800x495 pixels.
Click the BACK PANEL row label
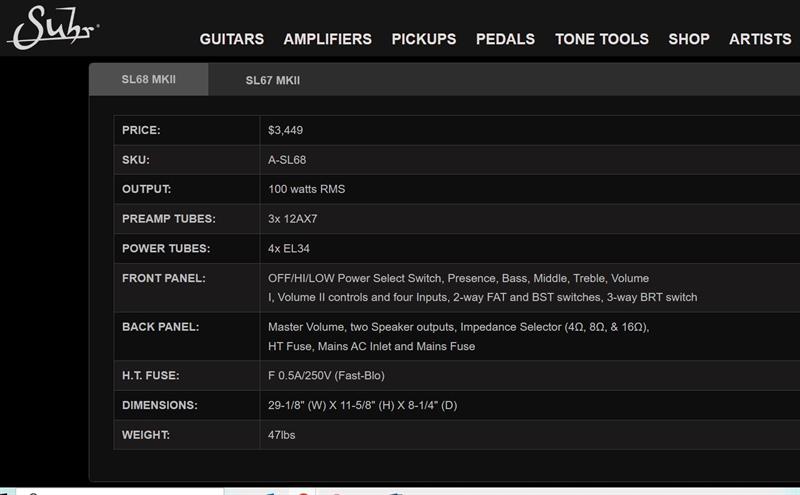click(160, 327)
